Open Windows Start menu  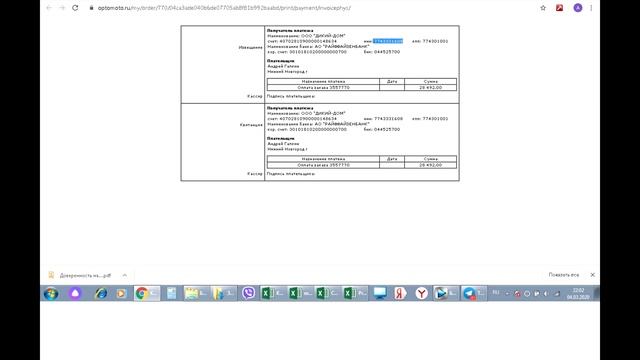pos(51,293)
